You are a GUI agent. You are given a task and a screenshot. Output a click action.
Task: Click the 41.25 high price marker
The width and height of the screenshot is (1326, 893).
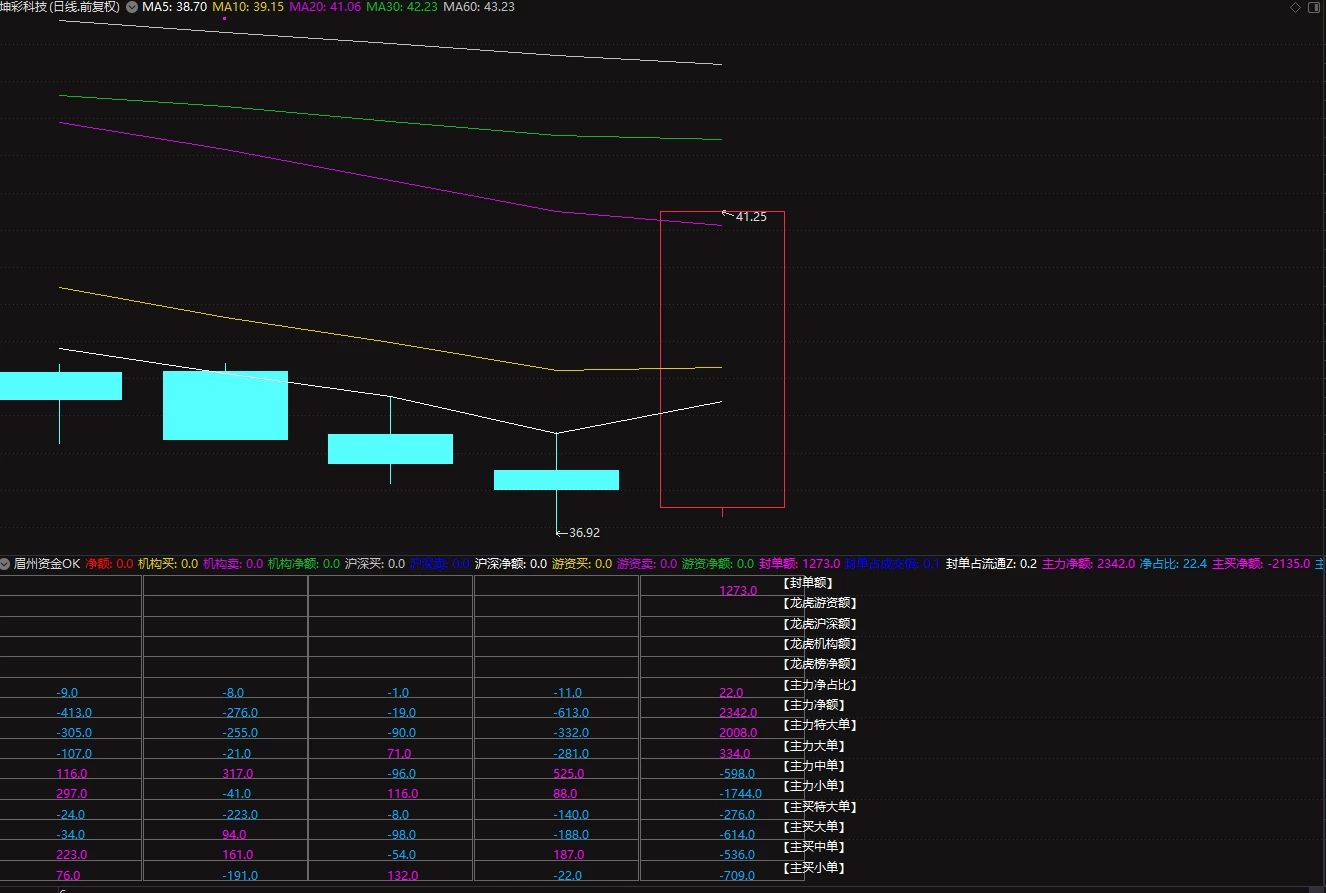(751, 216)
